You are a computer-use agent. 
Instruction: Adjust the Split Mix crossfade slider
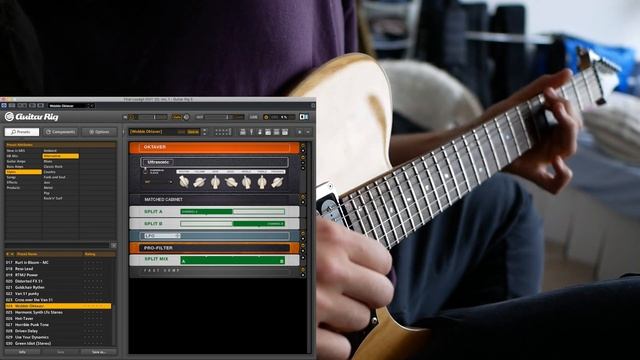pyautogui.click(x=232, y=260)
